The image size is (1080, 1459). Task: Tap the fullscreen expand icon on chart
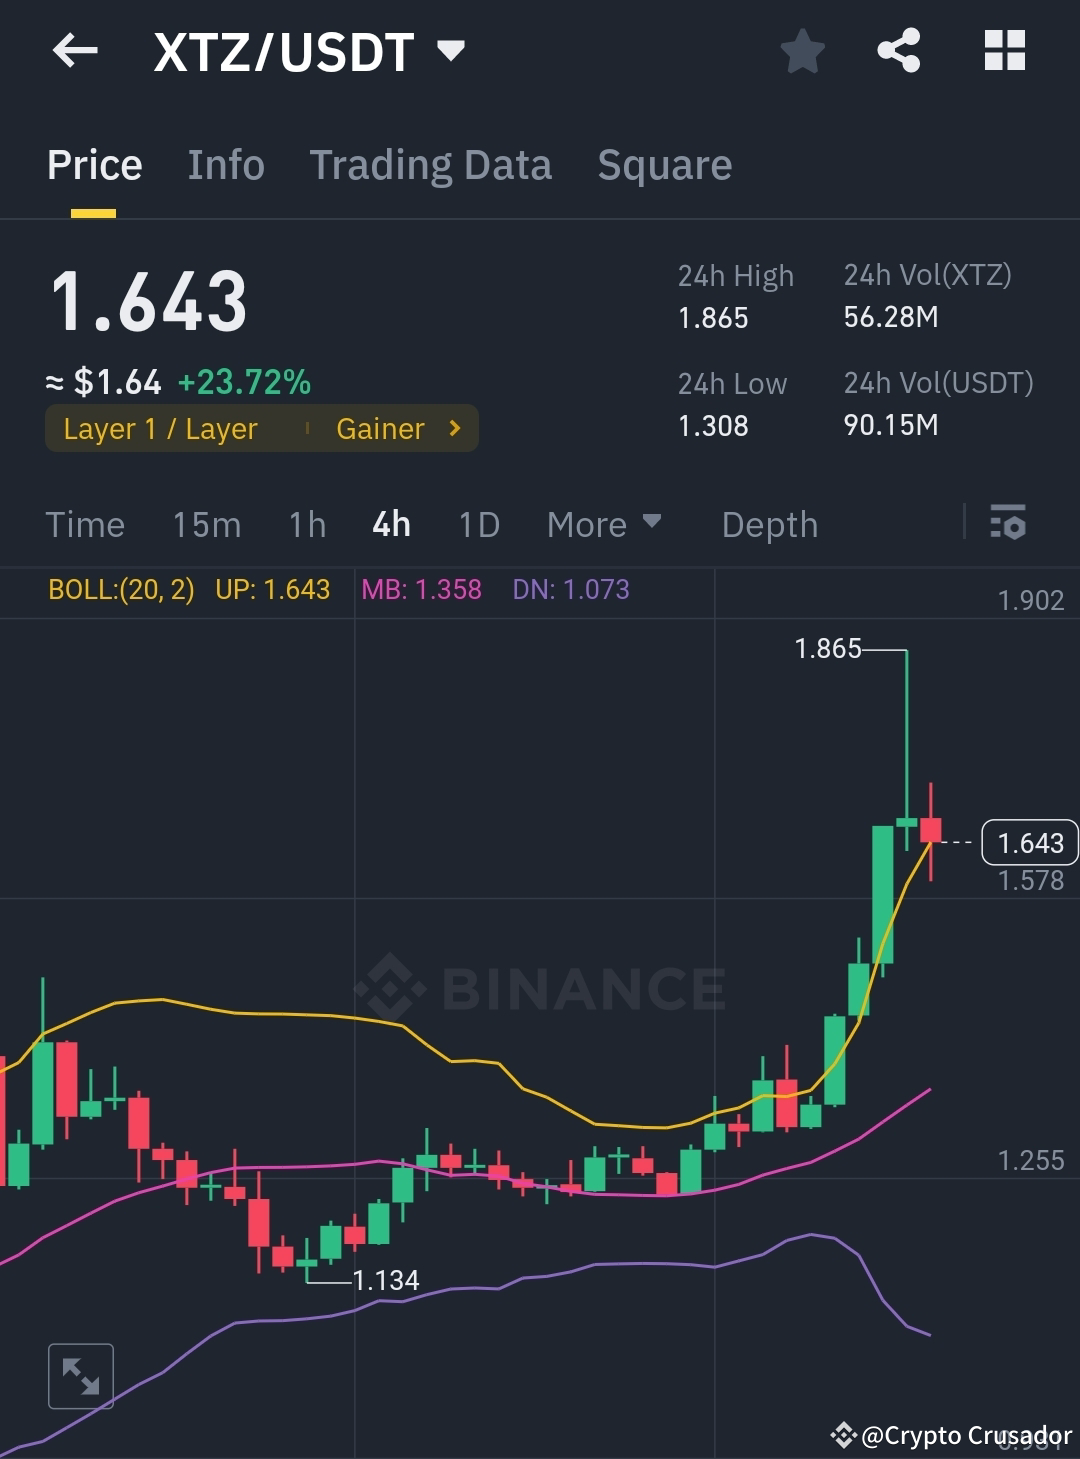[x=80, y=1374]
